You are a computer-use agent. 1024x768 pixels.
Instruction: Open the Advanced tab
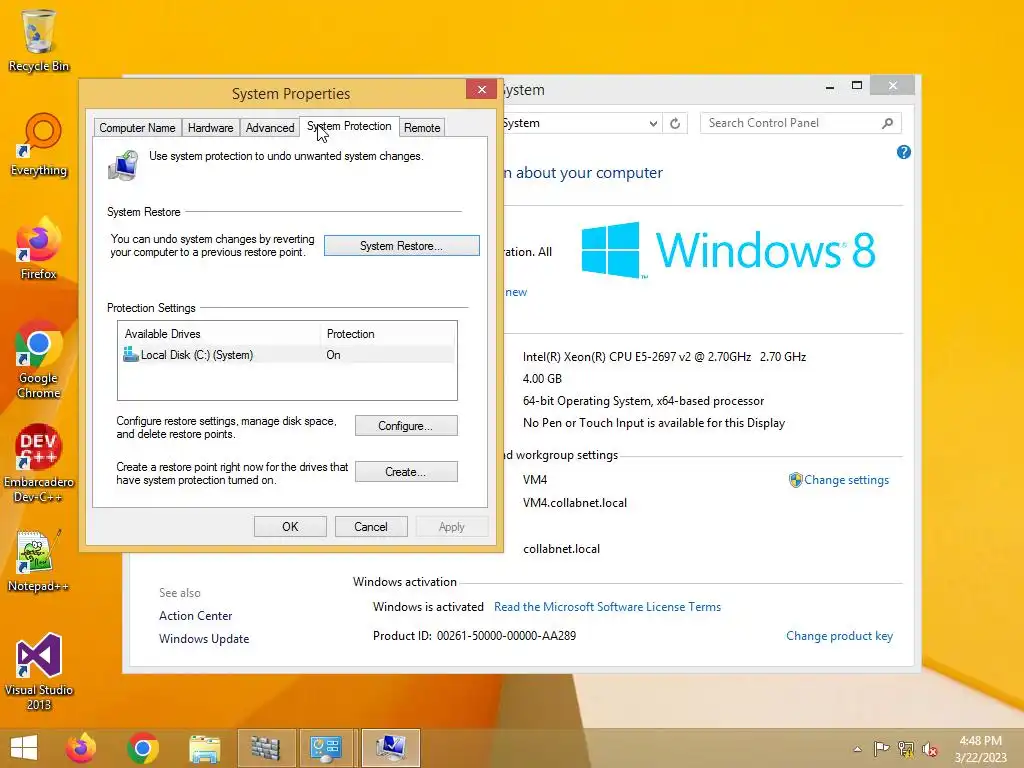click(270, 128)
